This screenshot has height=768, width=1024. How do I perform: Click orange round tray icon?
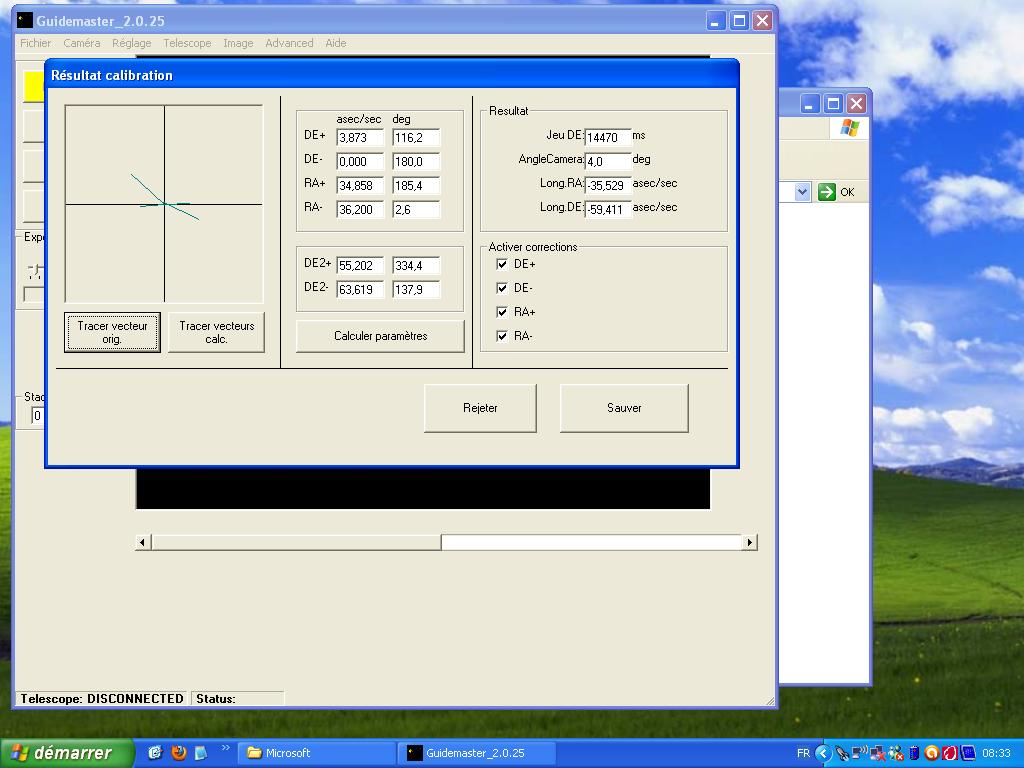click(932, 754)
